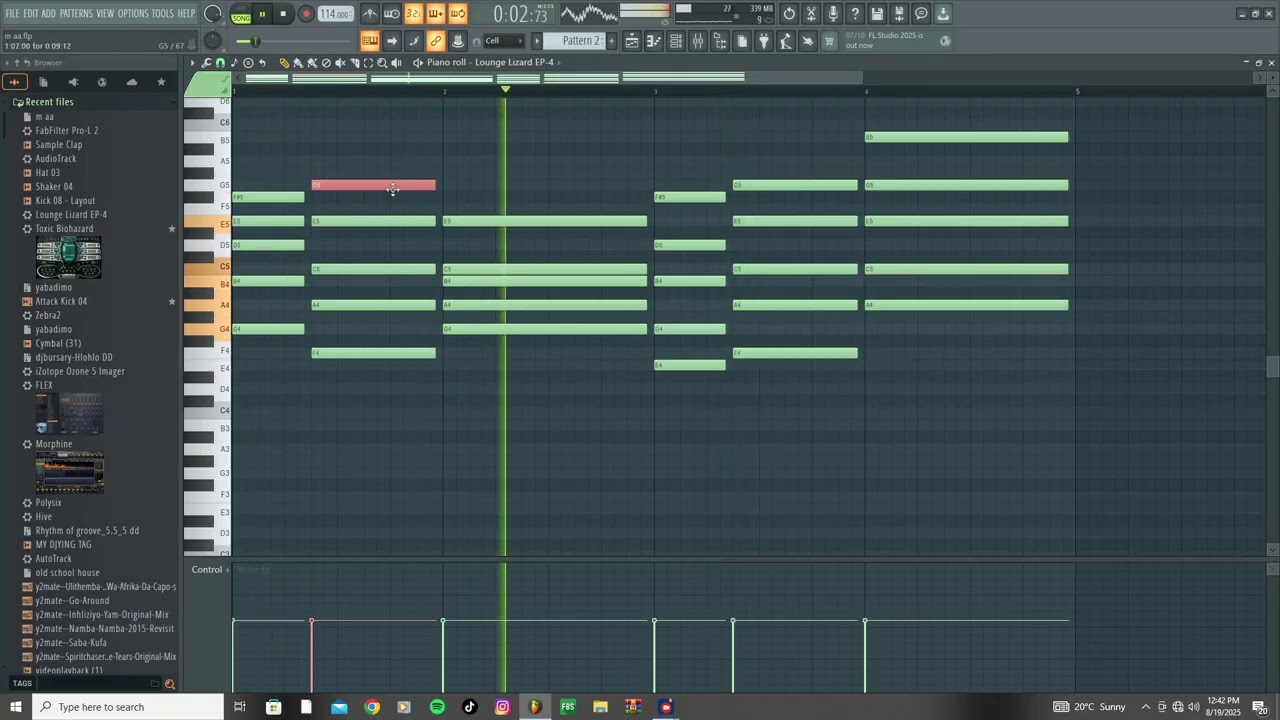Open the help question mark icon
The width and height of the screenshot is (1280, 720).
click(x=855, y=14)
